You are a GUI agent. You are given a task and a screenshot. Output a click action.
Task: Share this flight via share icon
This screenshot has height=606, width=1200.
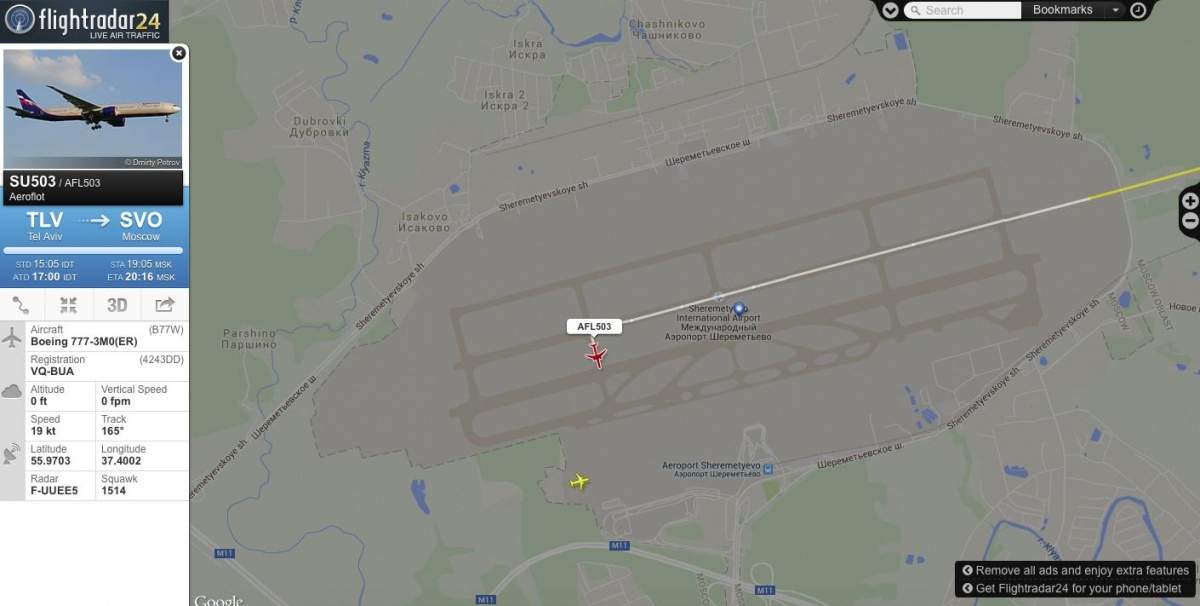tap(165, 305)
